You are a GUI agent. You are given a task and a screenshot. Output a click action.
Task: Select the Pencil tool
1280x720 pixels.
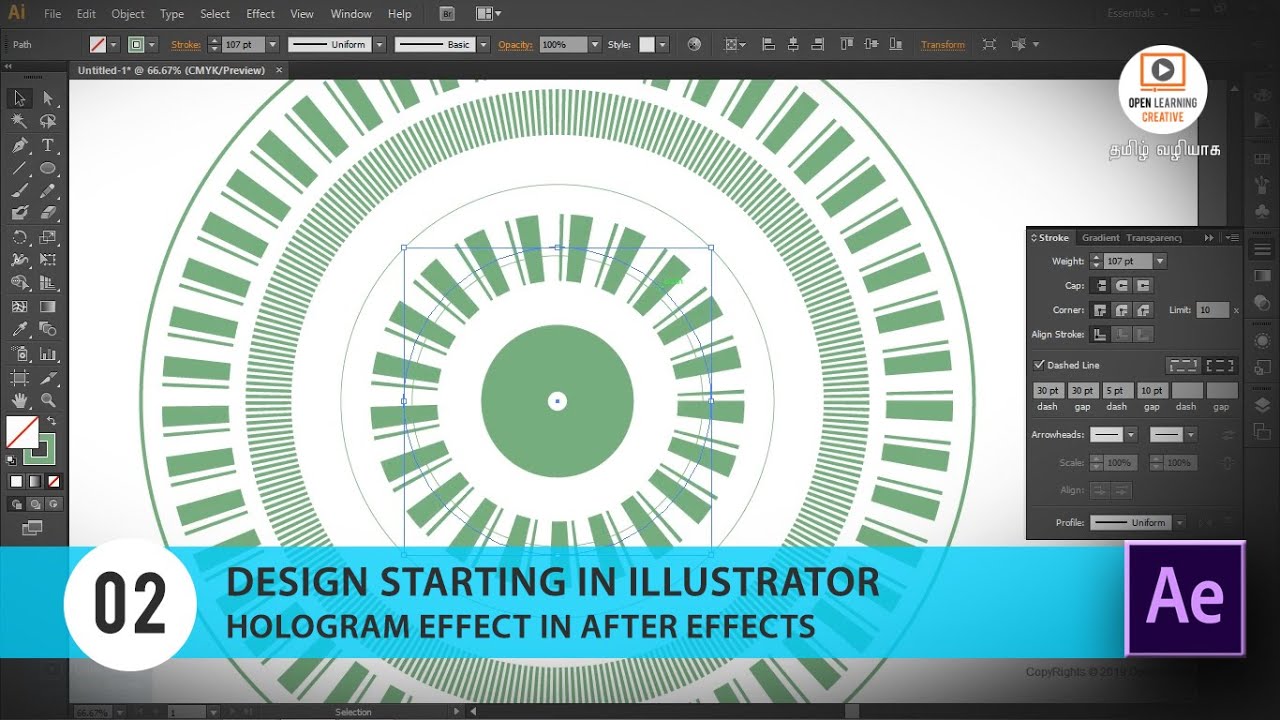click(47, 191)
